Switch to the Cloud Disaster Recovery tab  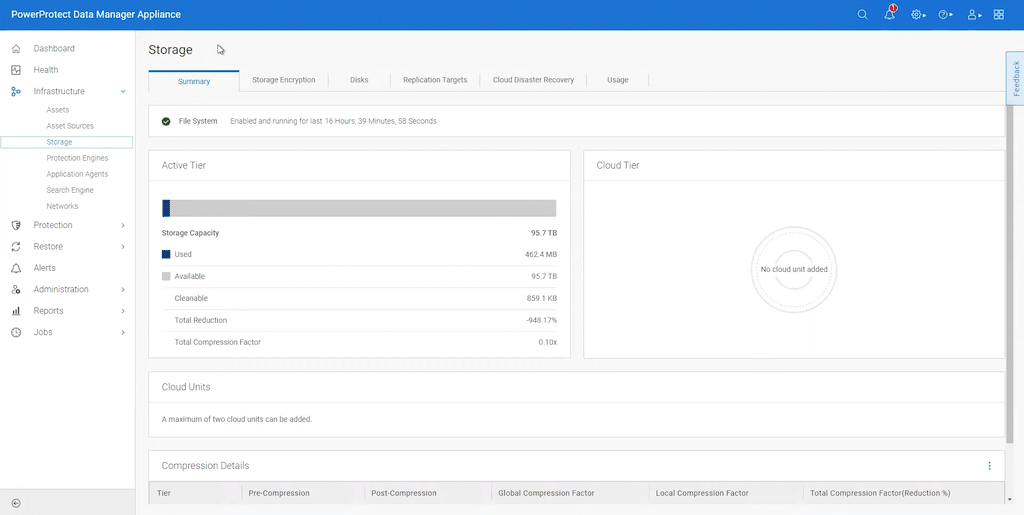[533, 80]
